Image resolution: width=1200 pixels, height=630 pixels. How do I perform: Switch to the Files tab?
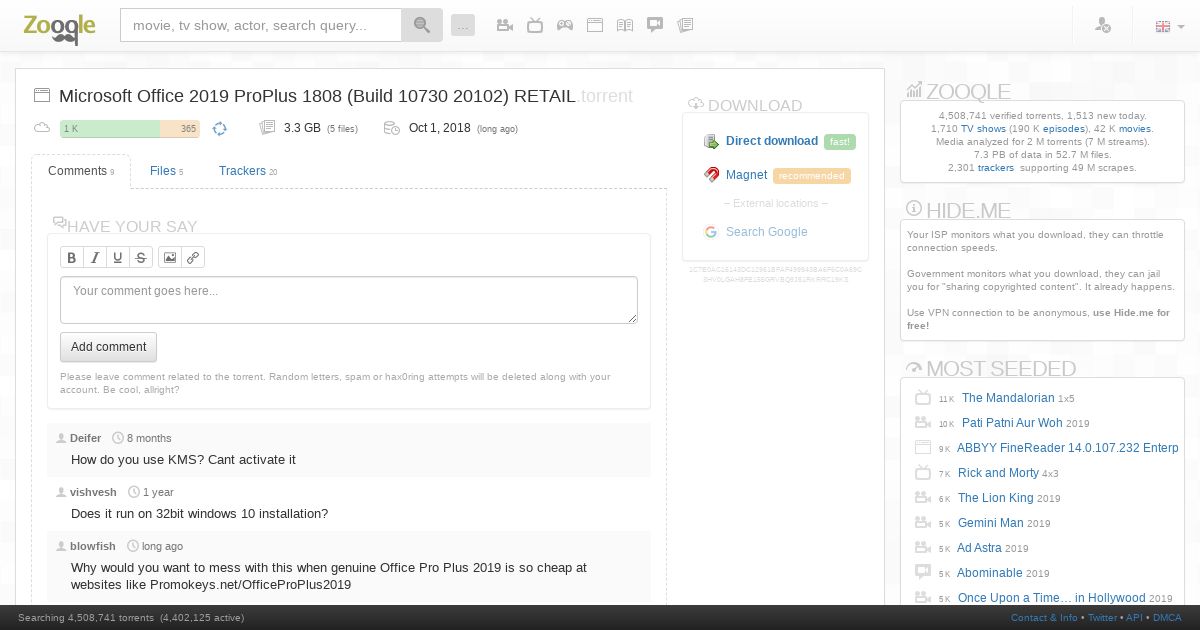click(166, 171)
